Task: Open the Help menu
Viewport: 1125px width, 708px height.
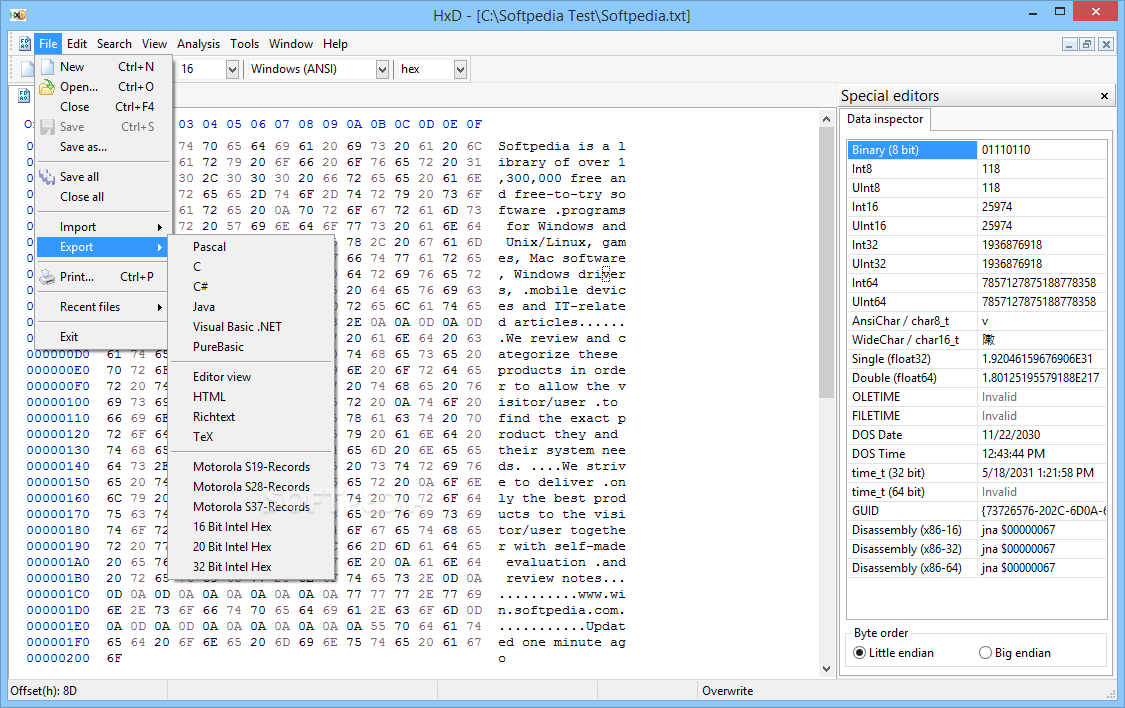Action: tap(335, 44)
